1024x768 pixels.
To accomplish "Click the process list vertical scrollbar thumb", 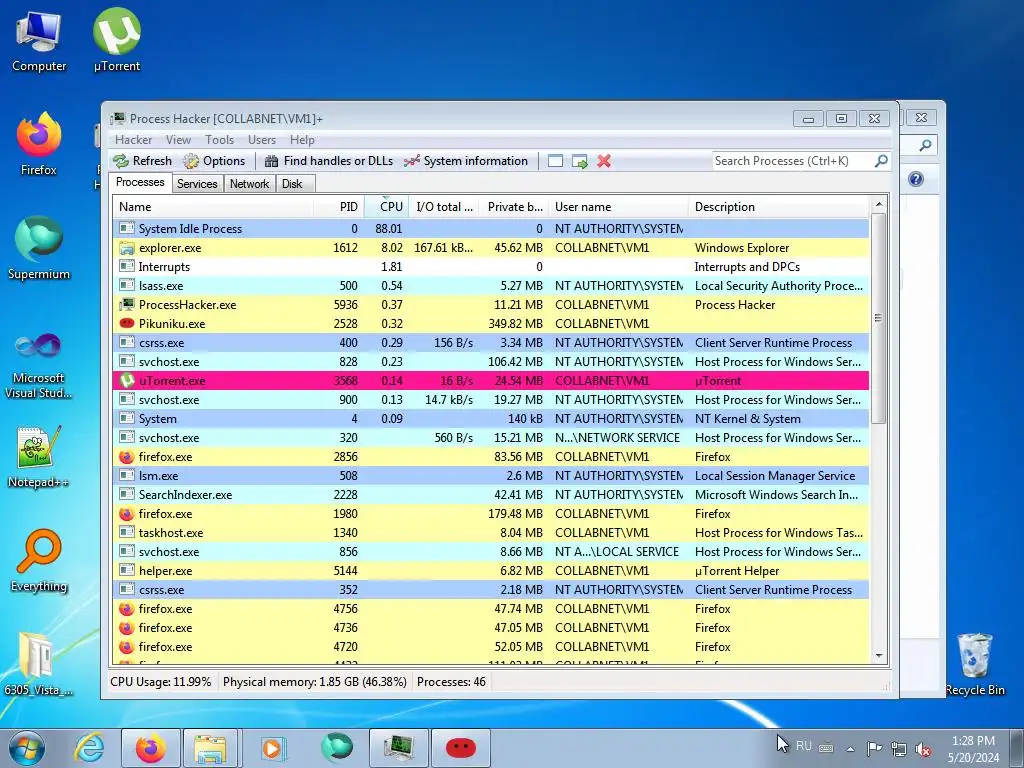I will coord(879,318).
